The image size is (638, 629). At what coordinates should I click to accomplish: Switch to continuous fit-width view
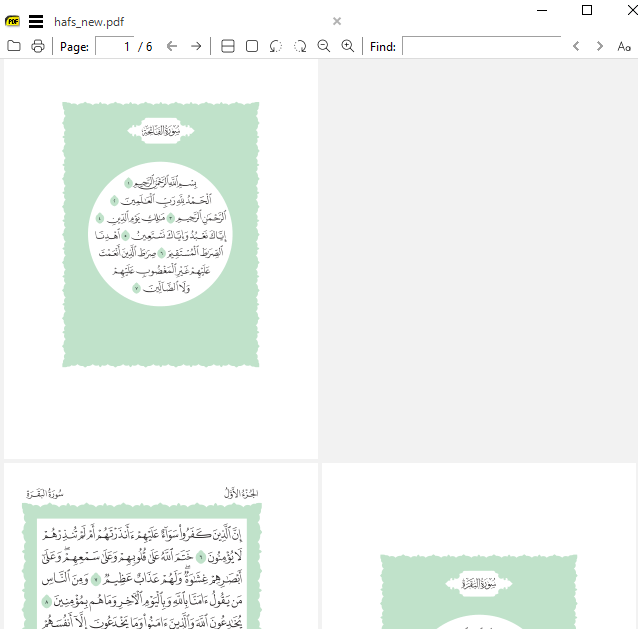(227, 46)
